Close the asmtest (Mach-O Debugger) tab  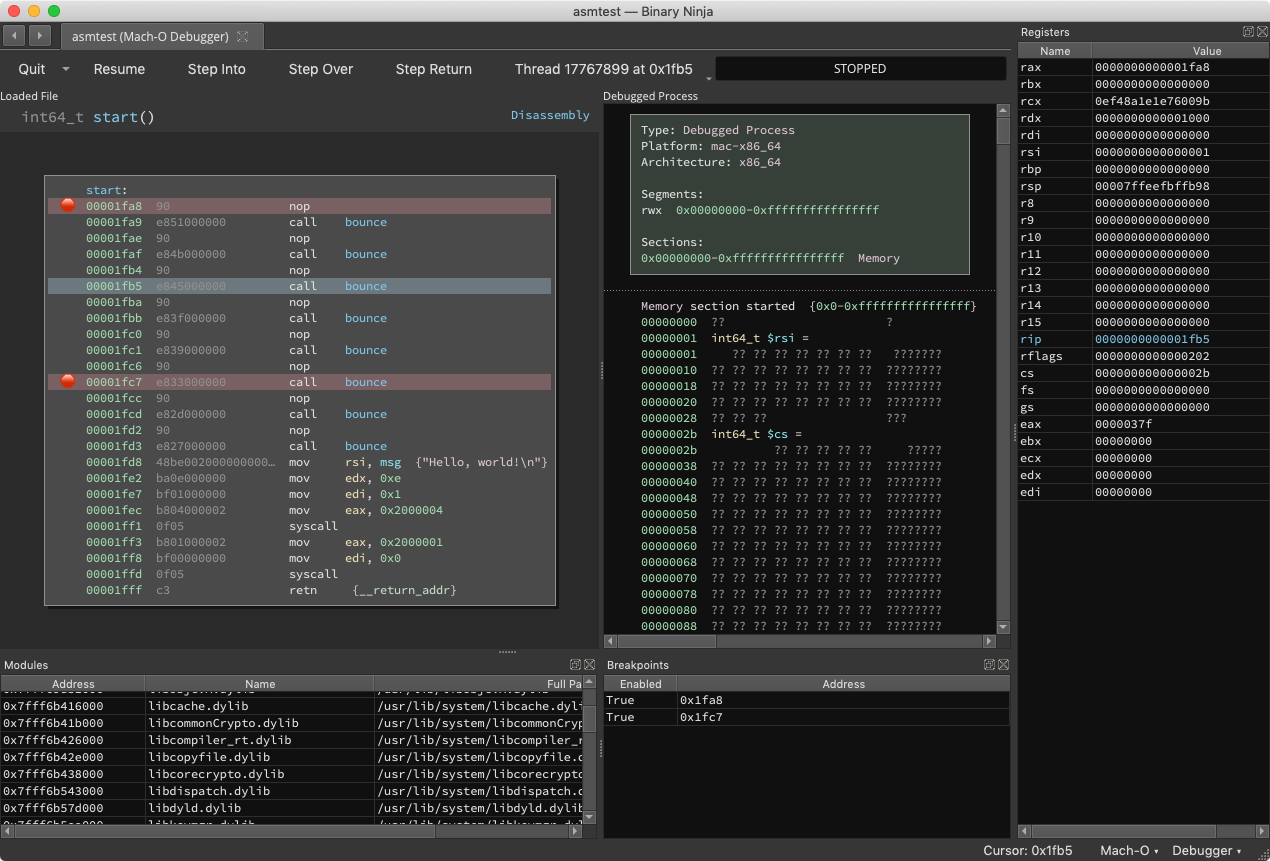pyautogui.click(x=242, y=36)
